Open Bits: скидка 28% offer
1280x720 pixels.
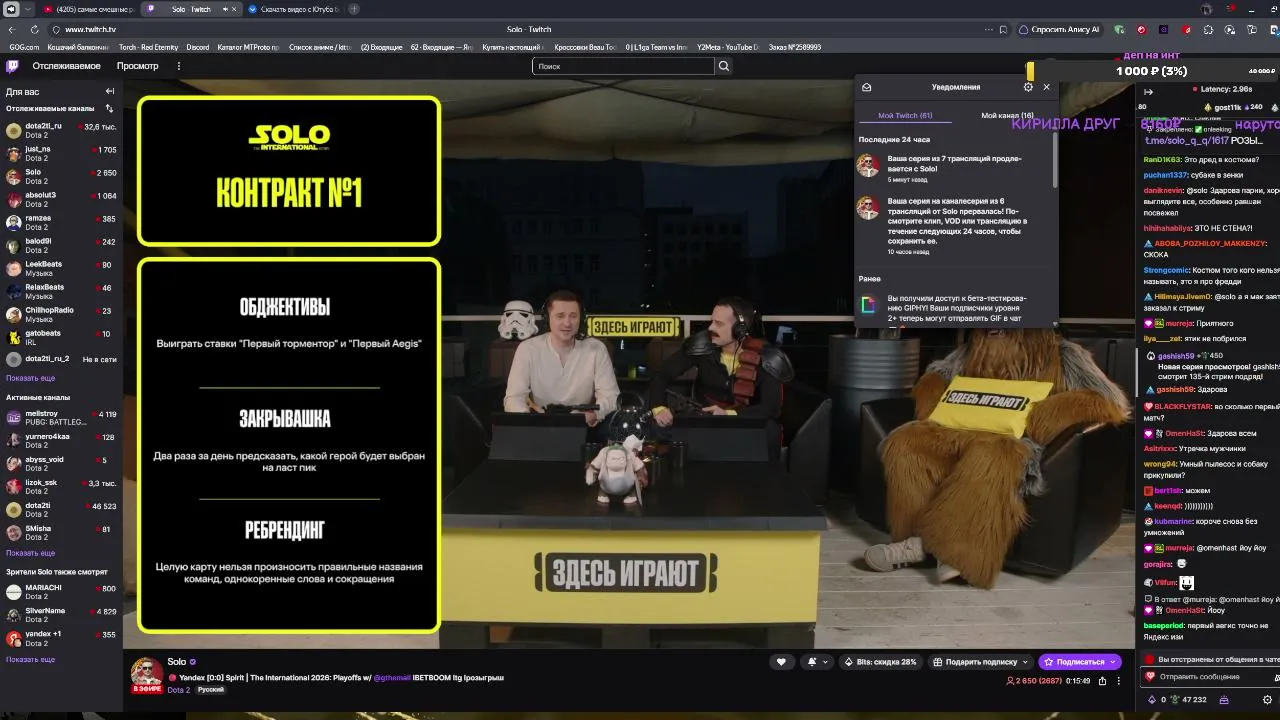pyautogui.click(x=881, y=661)
